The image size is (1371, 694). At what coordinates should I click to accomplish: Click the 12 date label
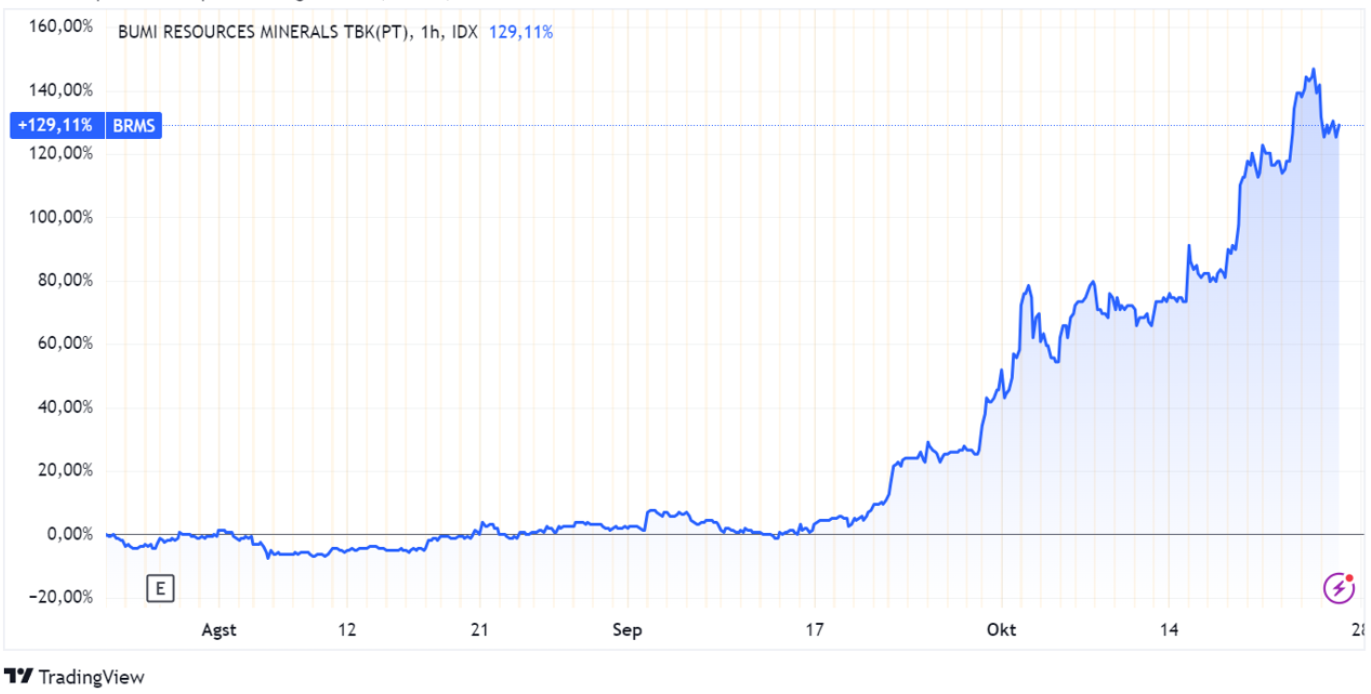(x=347, y=630)
